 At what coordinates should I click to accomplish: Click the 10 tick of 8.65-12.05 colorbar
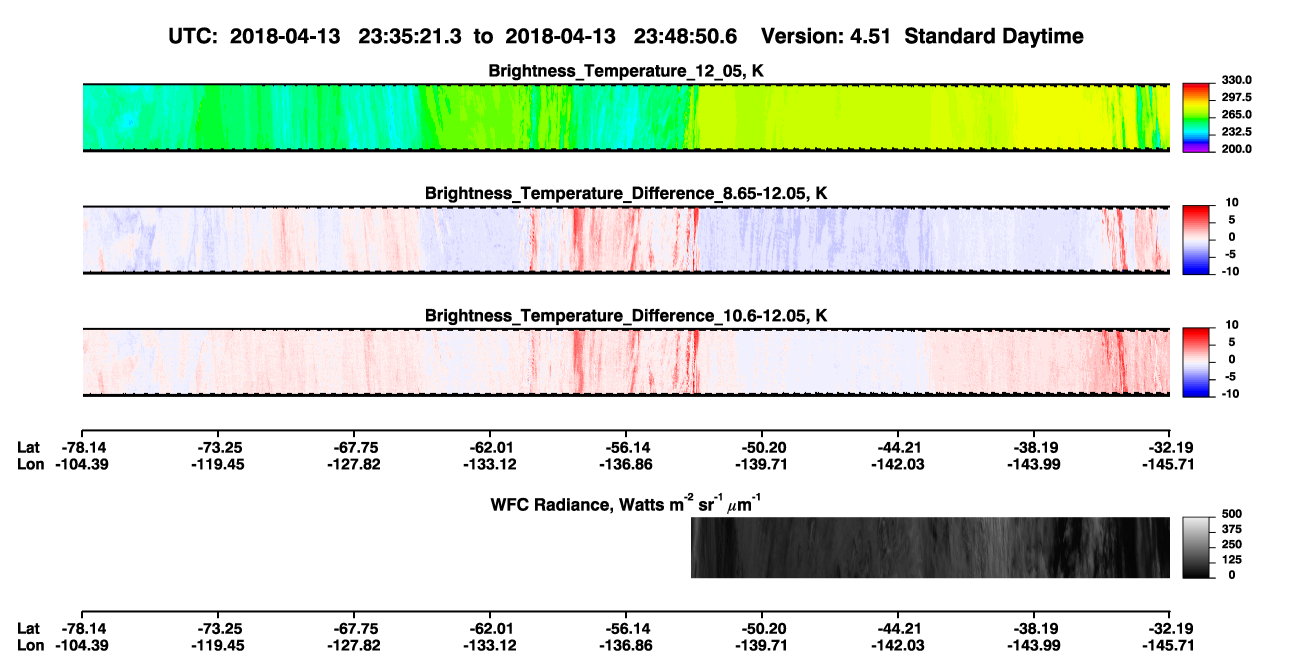(x=1233, y=203)
